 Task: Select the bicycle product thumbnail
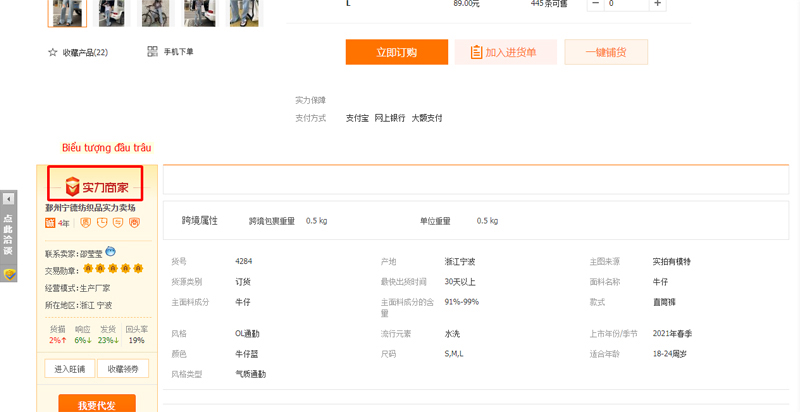point(155,13)
